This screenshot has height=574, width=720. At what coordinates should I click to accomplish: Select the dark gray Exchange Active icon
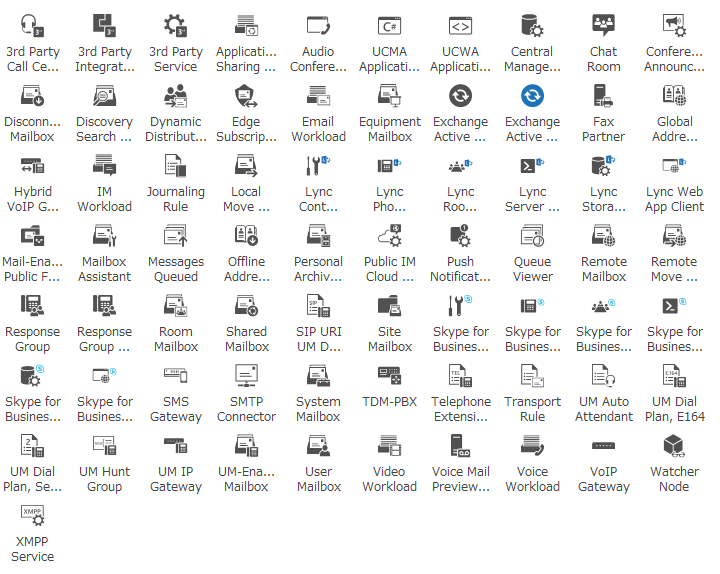[x=461, y=96]
